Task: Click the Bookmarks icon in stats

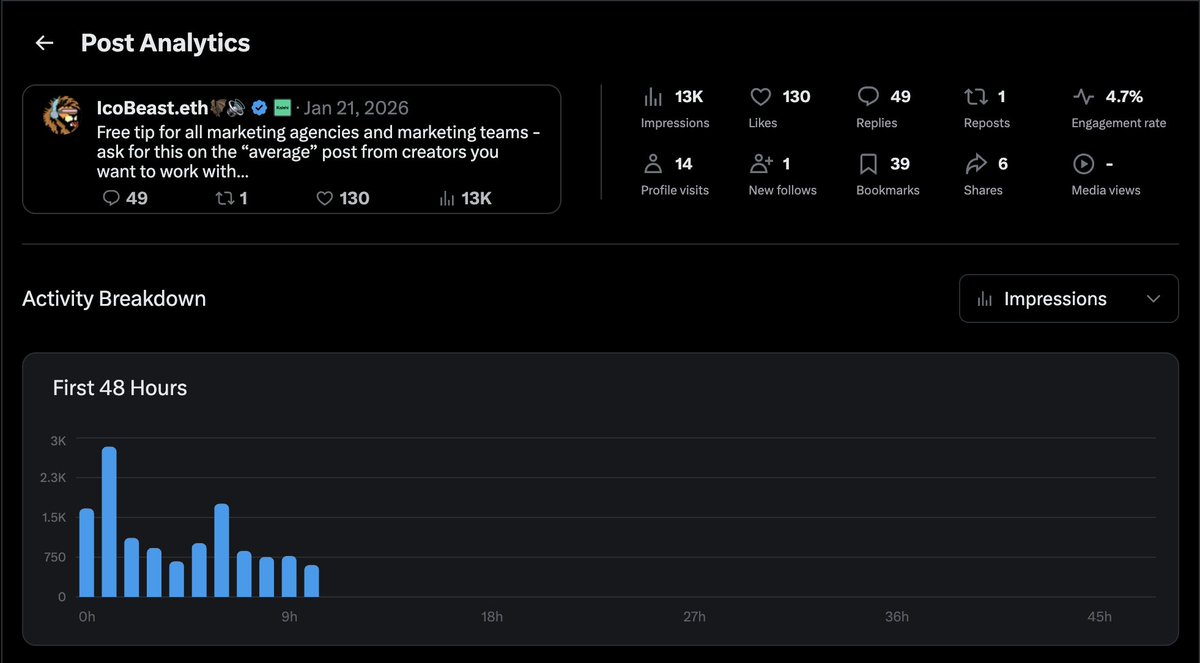Action: point(868,164)
